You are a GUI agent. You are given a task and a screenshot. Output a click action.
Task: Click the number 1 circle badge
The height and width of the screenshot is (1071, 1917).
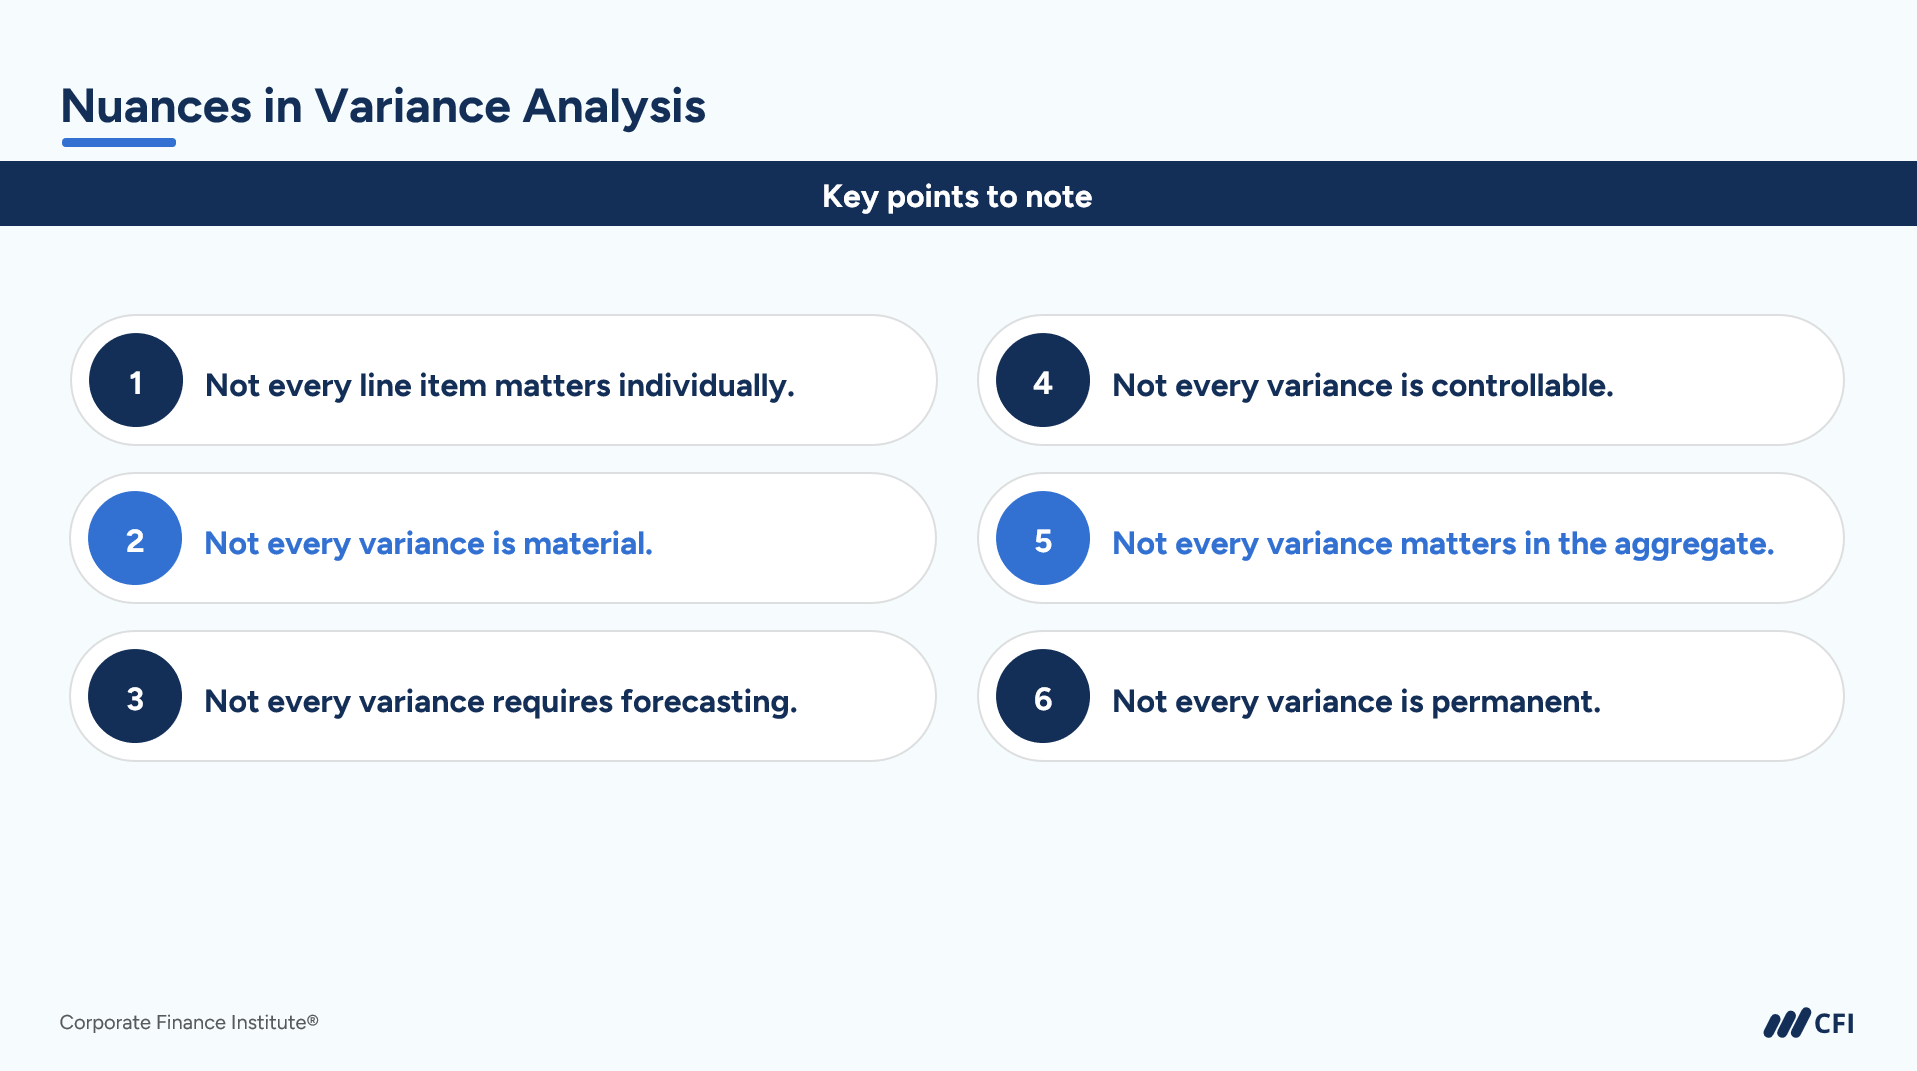pyautogui.click(x=136, y=380)
